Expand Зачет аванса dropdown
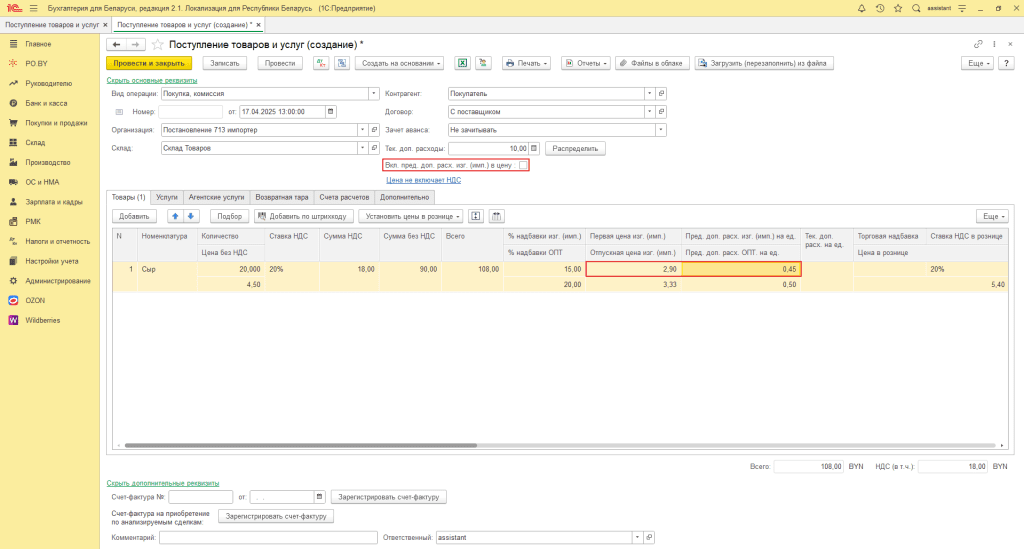Screen dimensions: 1024x549 (x=661, y=130)
